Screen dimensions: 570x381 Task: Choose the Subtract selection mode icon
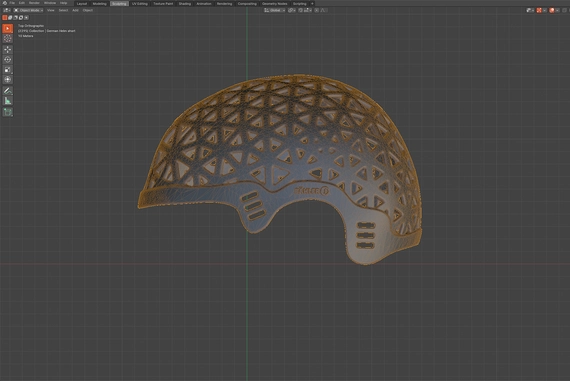pyautogui.click(x=16, y=17)
